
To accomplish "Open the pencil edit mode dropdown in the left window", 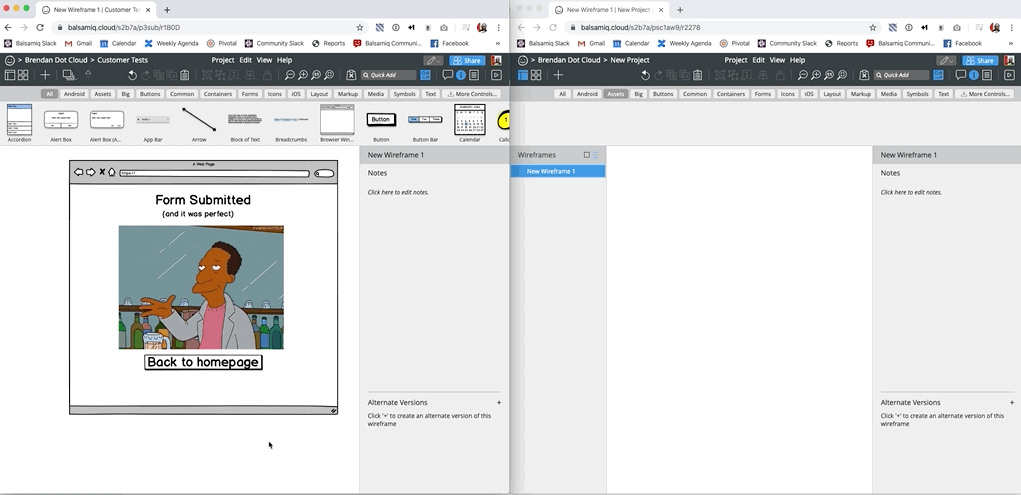I will click(x=433, y=60).
